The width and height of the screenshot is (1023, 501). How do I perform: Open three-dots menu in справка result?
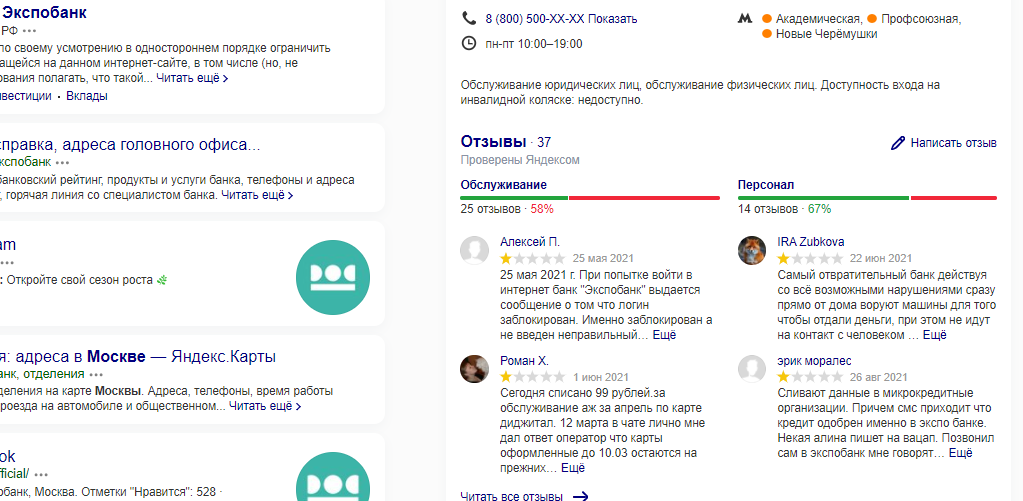pyautogui.click(x=62, y=162)
